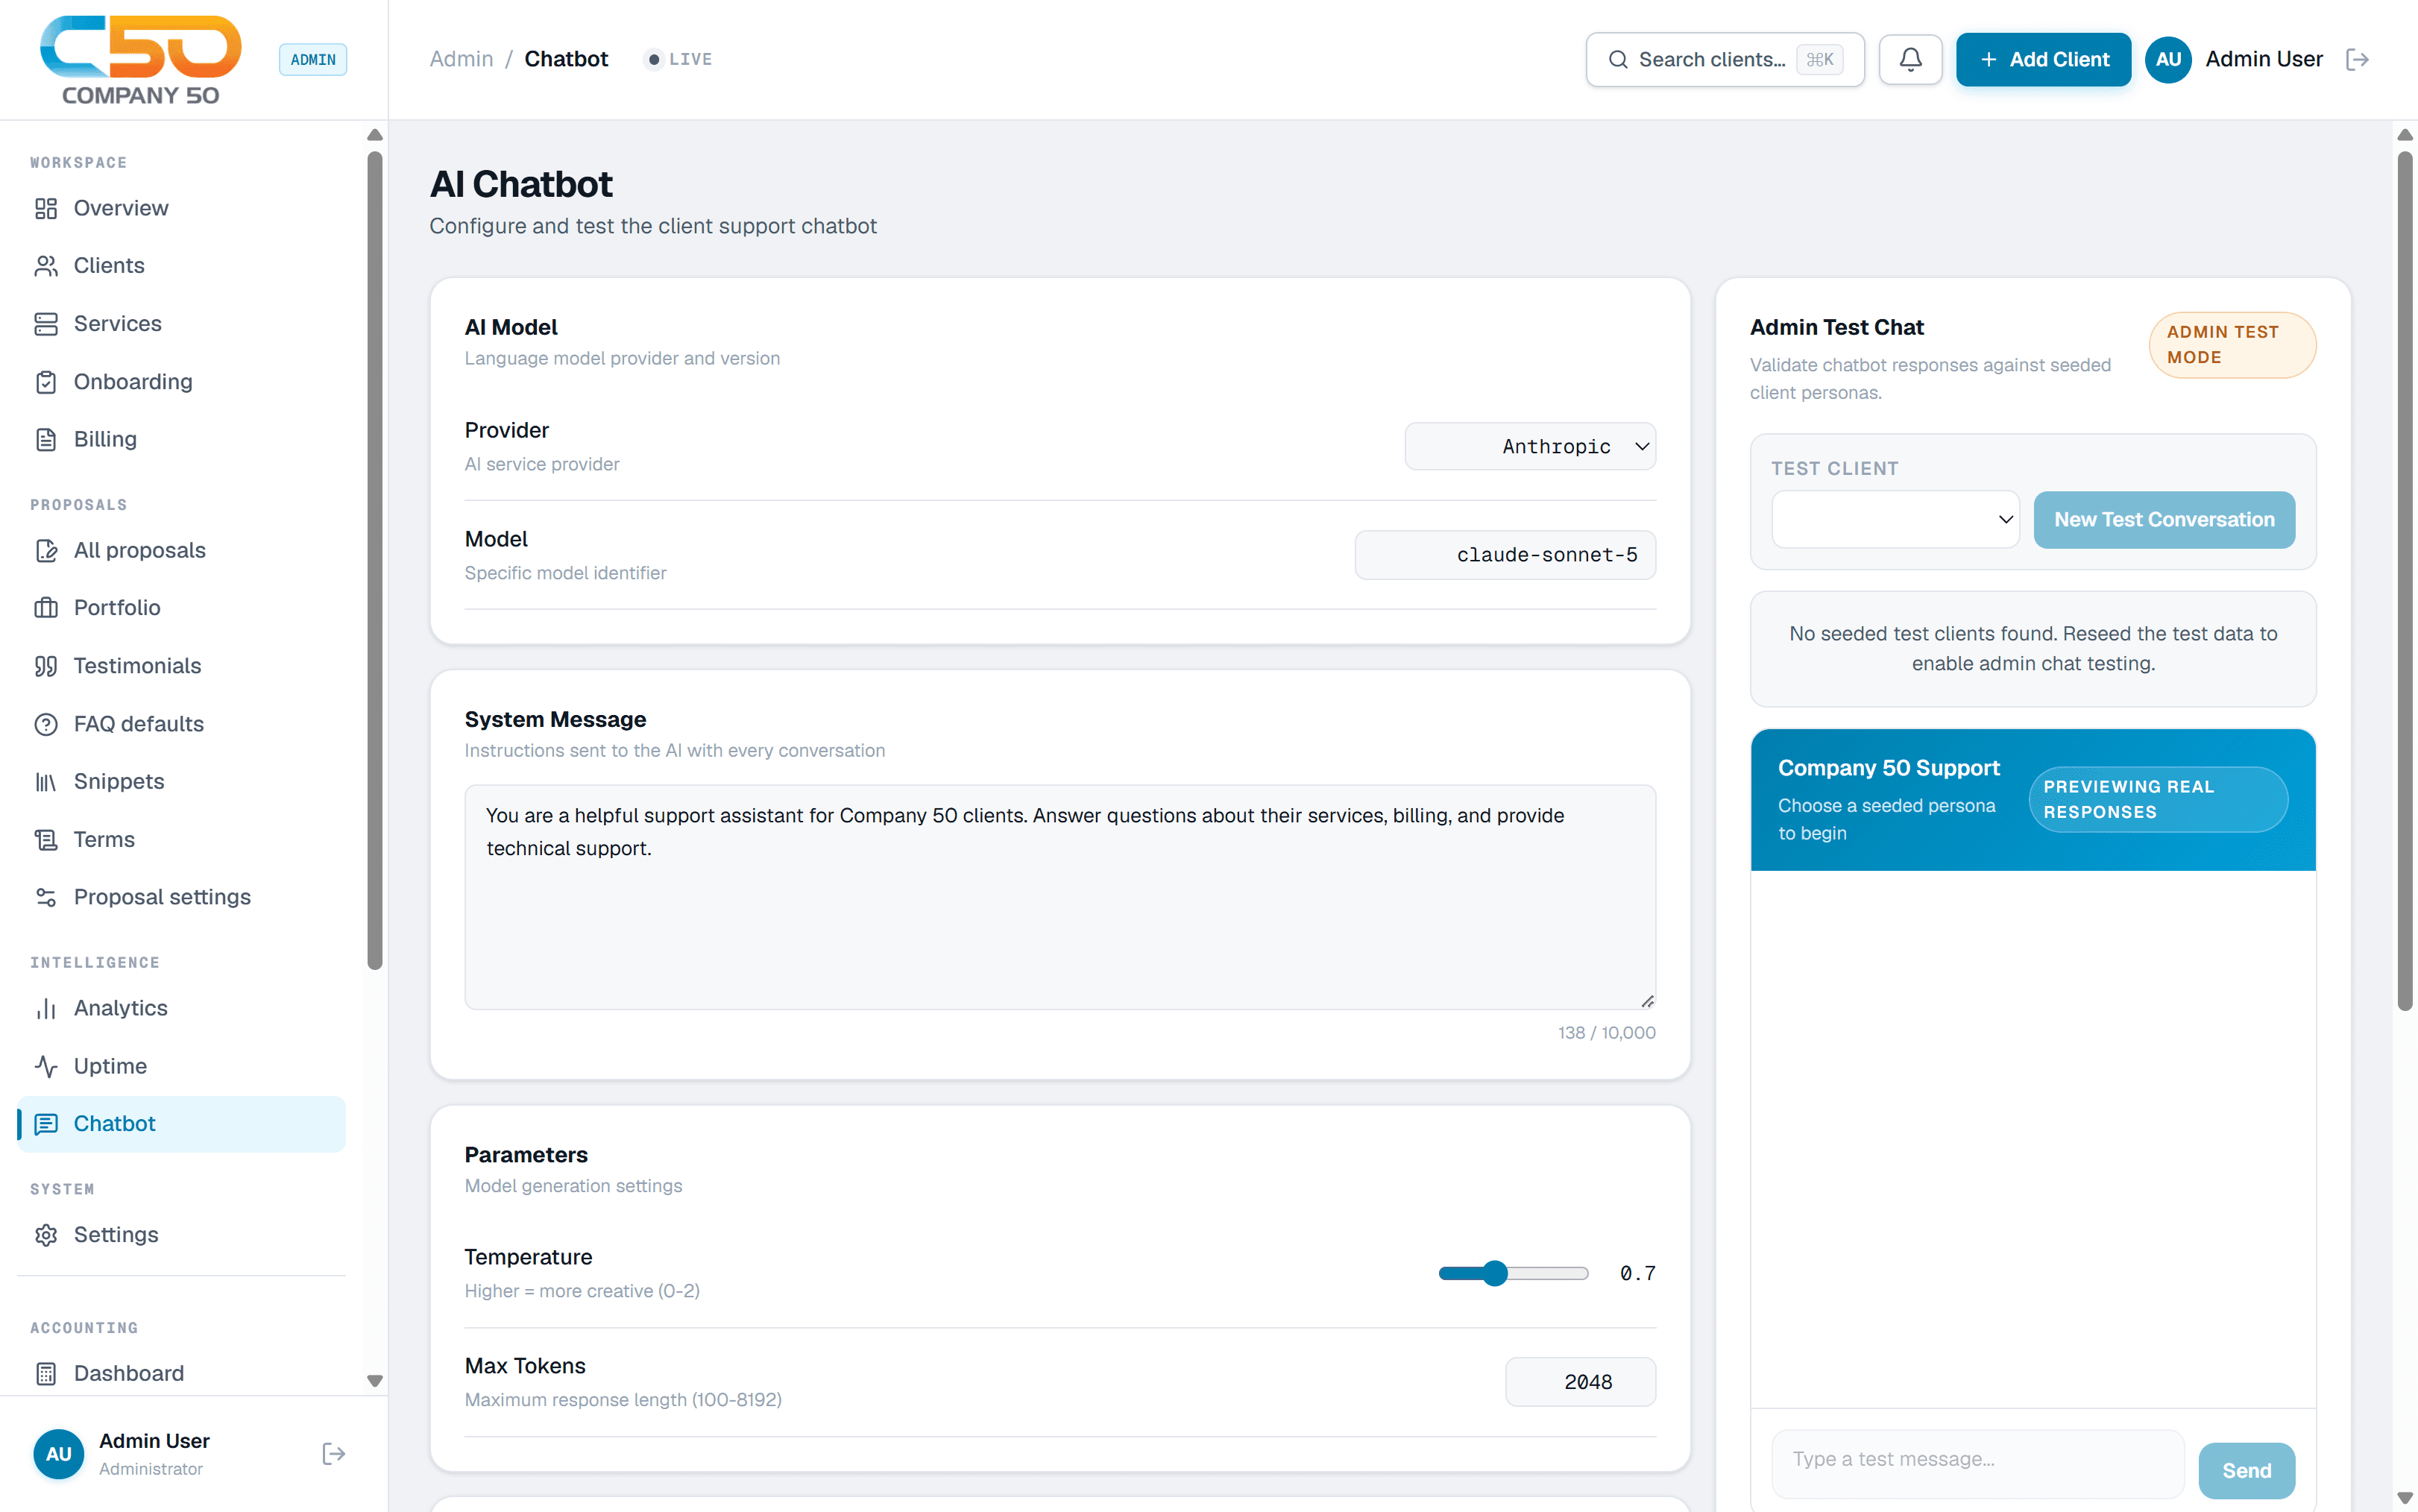The image size is (2418, 1512).
Task: Click the PREVIEWING REAL RESPONSES badge
Action: coord(2158,799)
